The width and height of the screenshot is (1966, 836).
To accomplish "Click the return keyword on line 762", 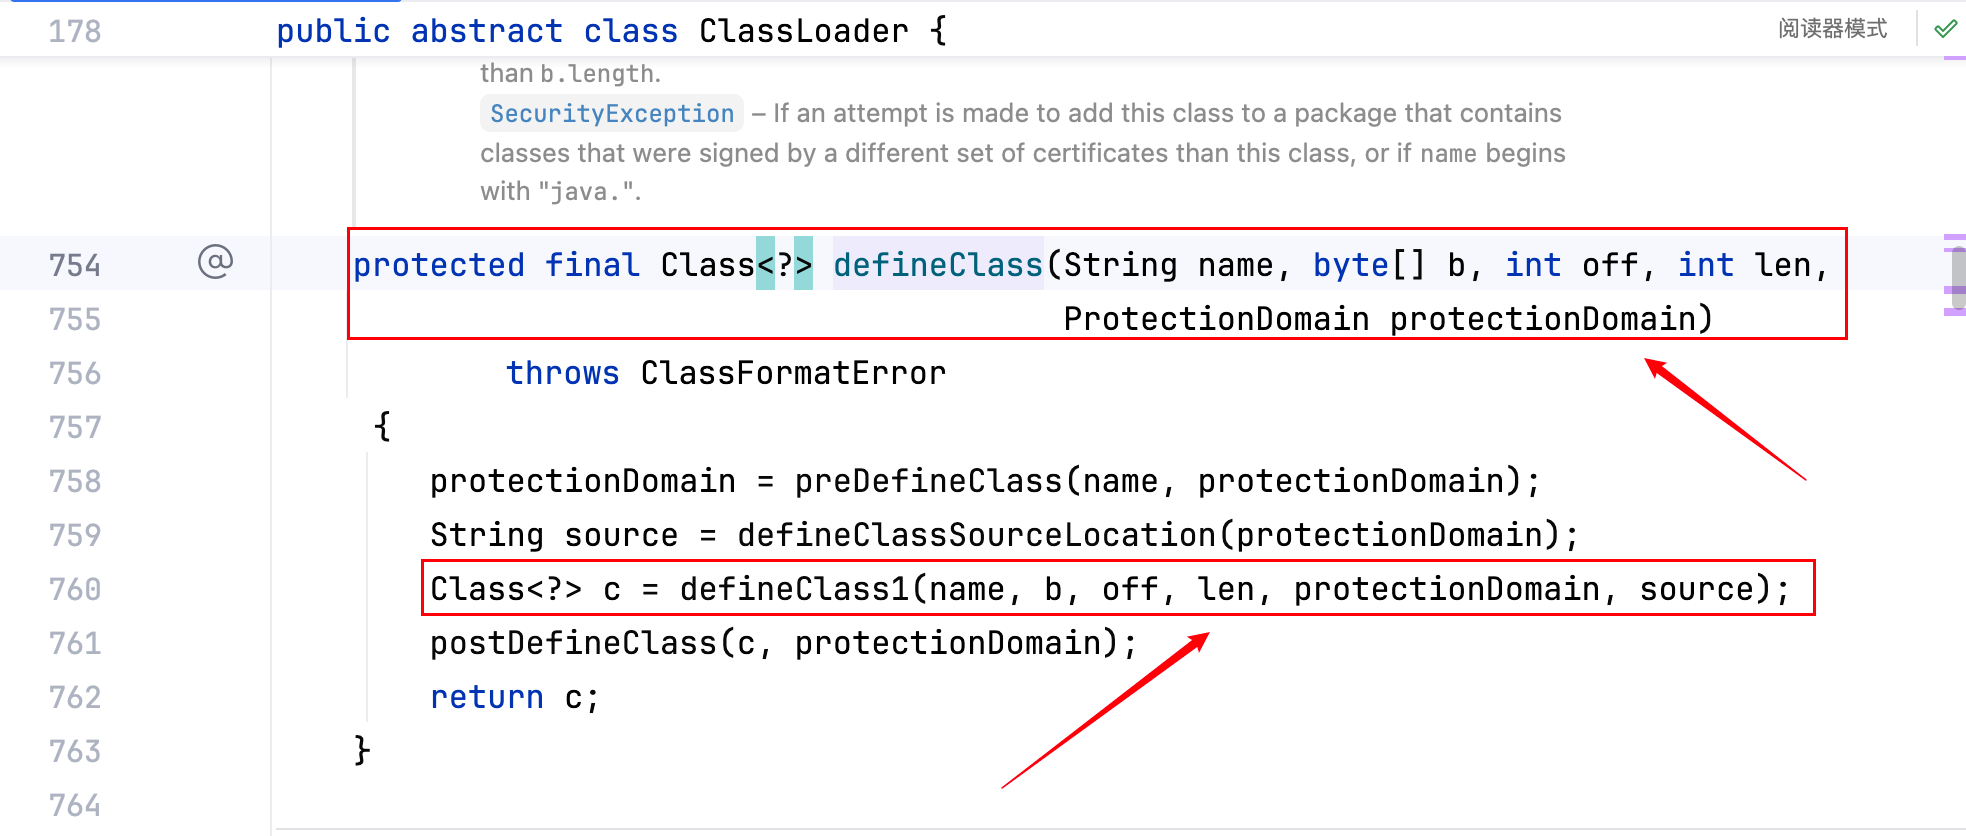I will (x=487, y=697).
